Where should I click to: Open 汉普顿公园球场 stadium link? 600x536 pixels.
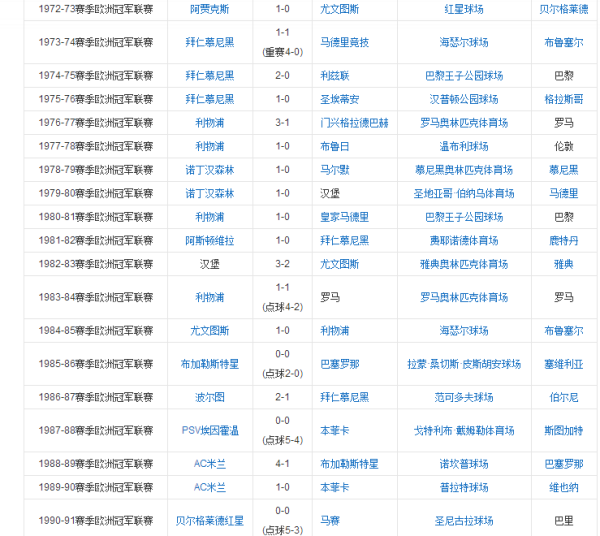pos(464,99)
